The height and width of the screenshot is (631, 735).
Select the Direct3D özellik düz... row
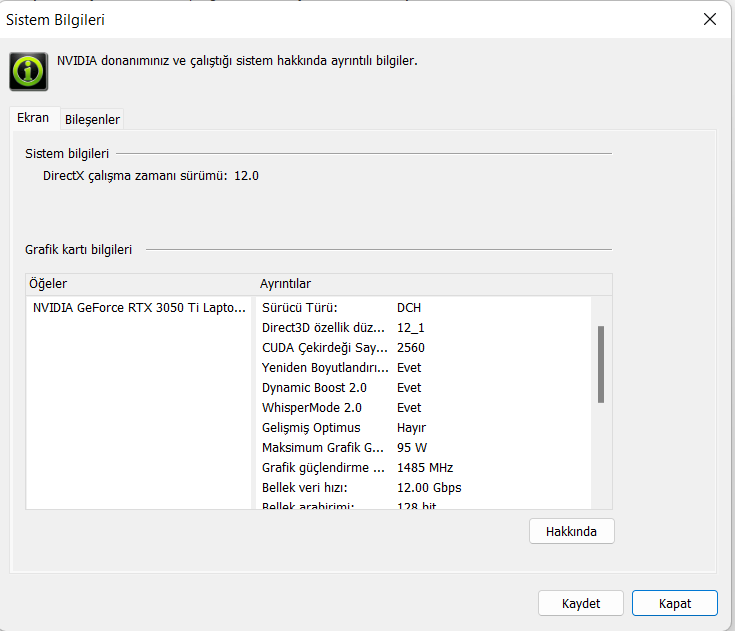(424, 328)
